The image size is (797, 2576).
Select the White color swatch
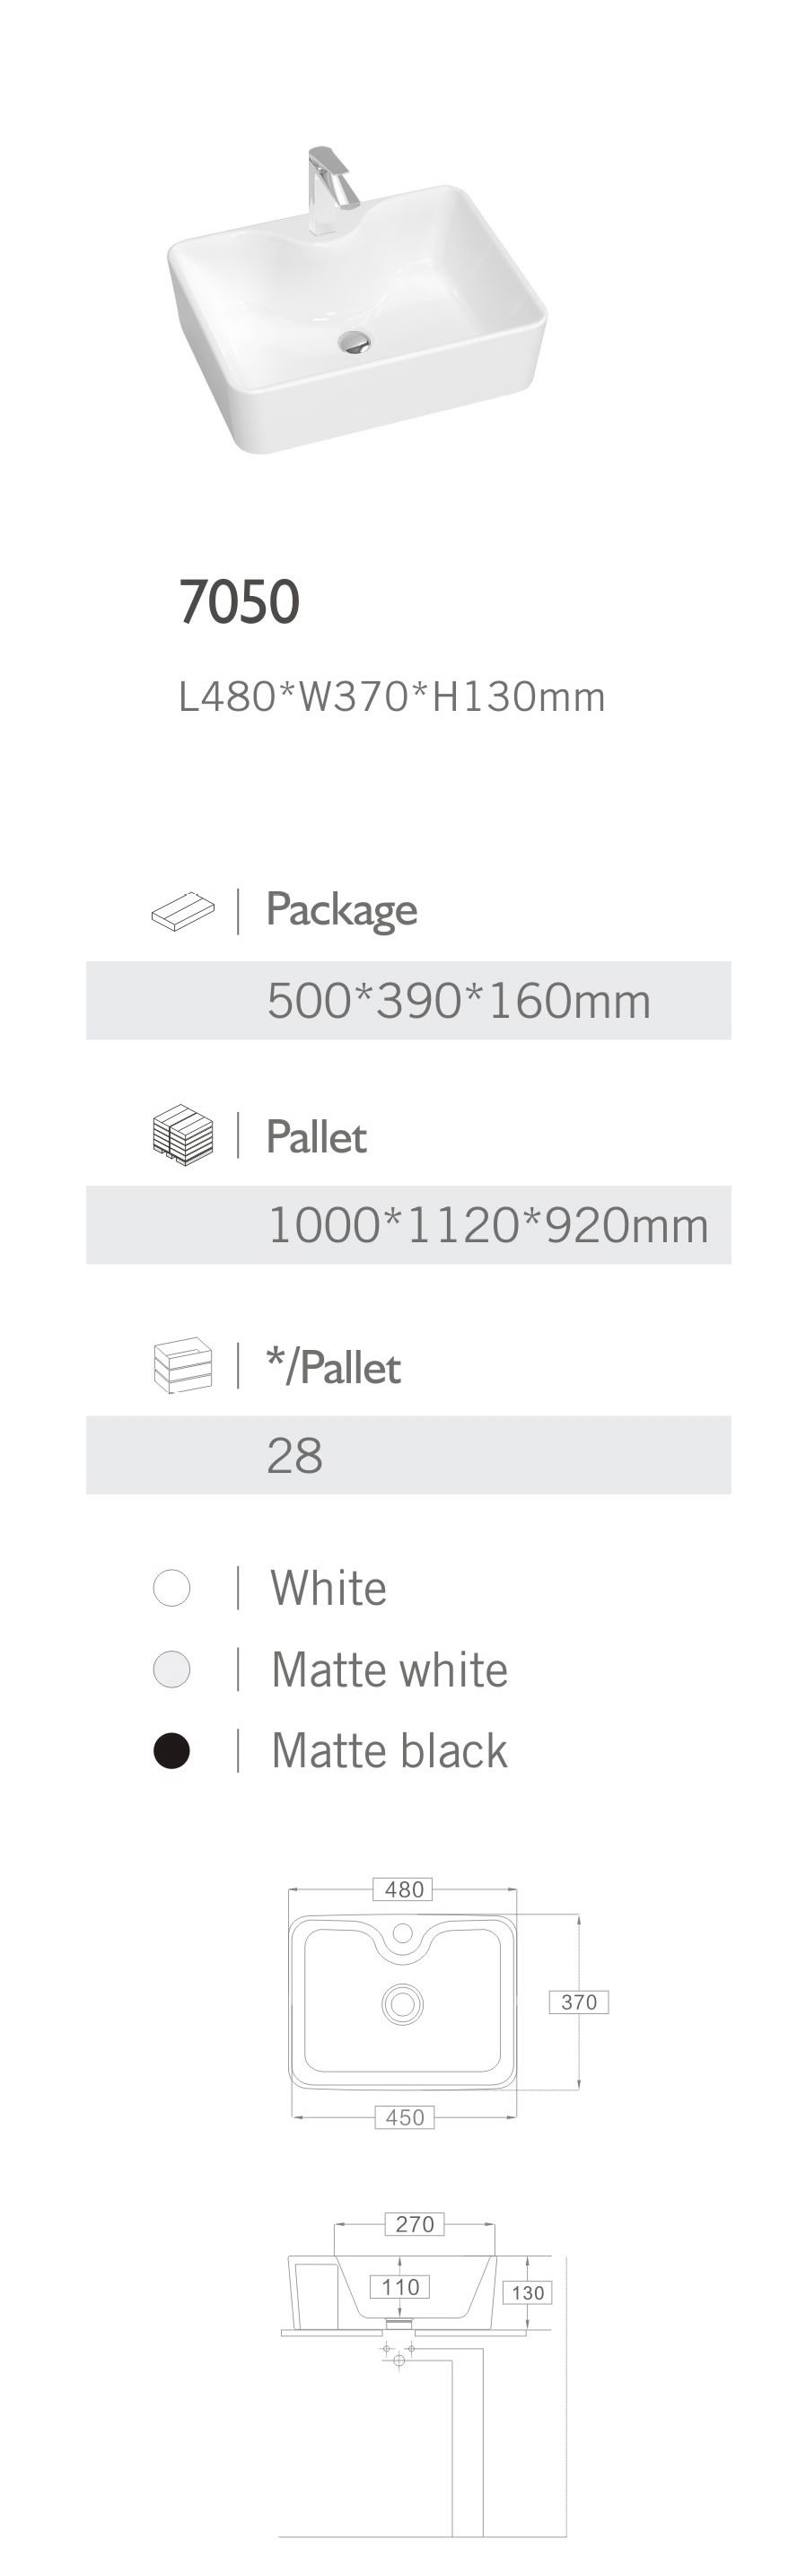point(172,1588)
